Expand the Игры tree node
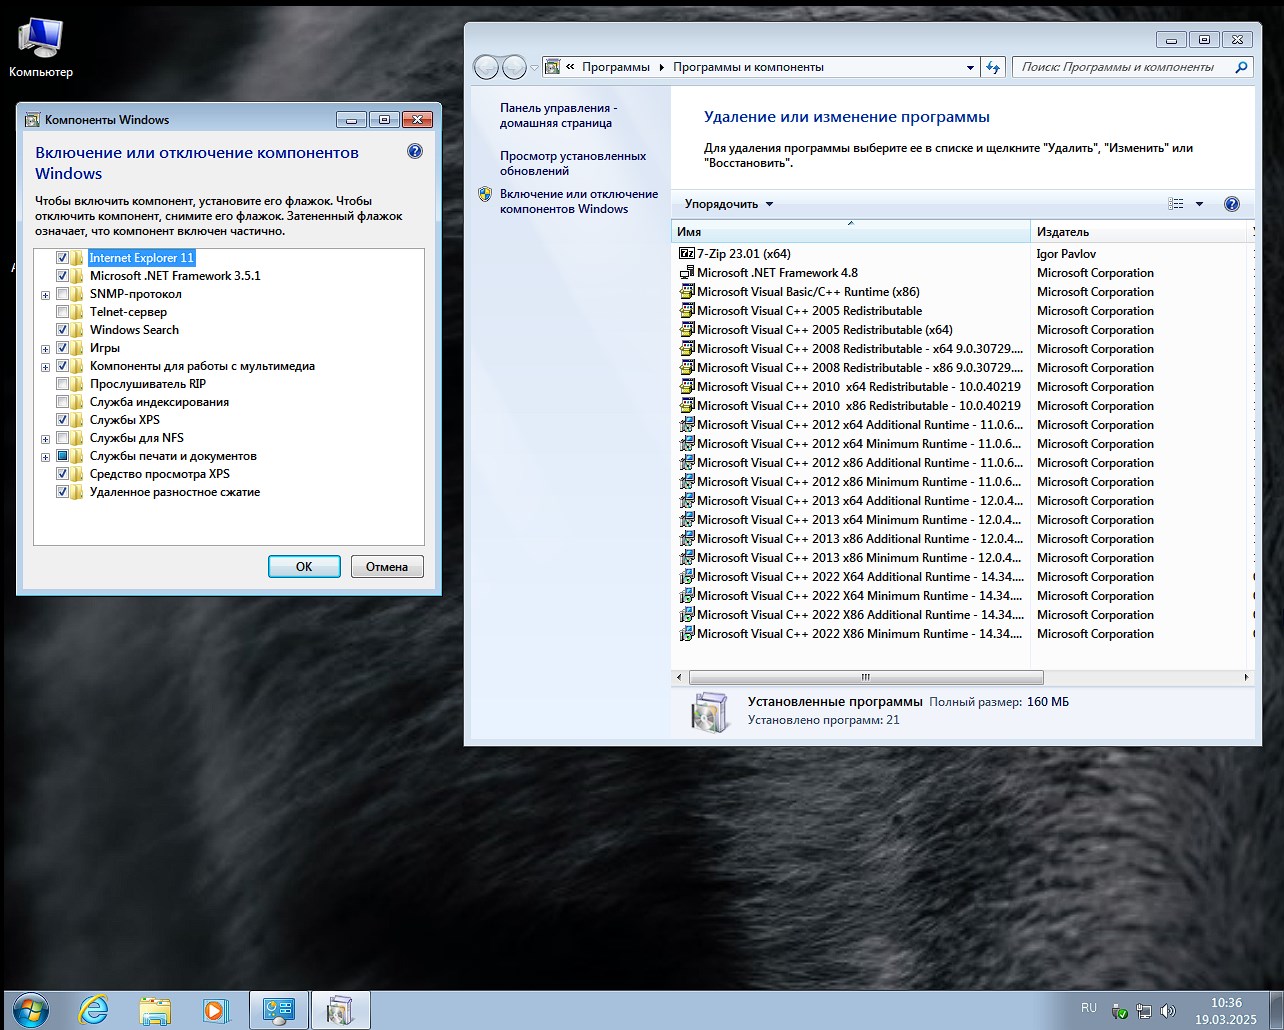1284x1030 pixels. point(45,349)
